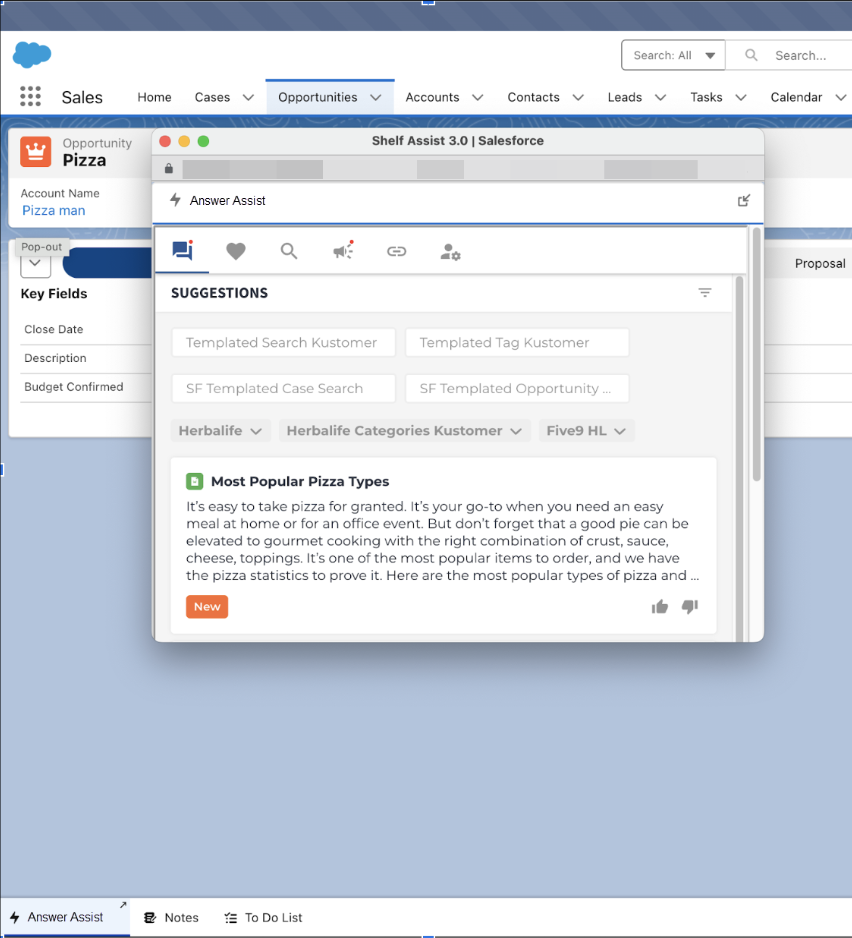The image size is (852, 938).
Task: Open the Herbalife Categories Kustomer dropdown
Action: click(404, 431)
